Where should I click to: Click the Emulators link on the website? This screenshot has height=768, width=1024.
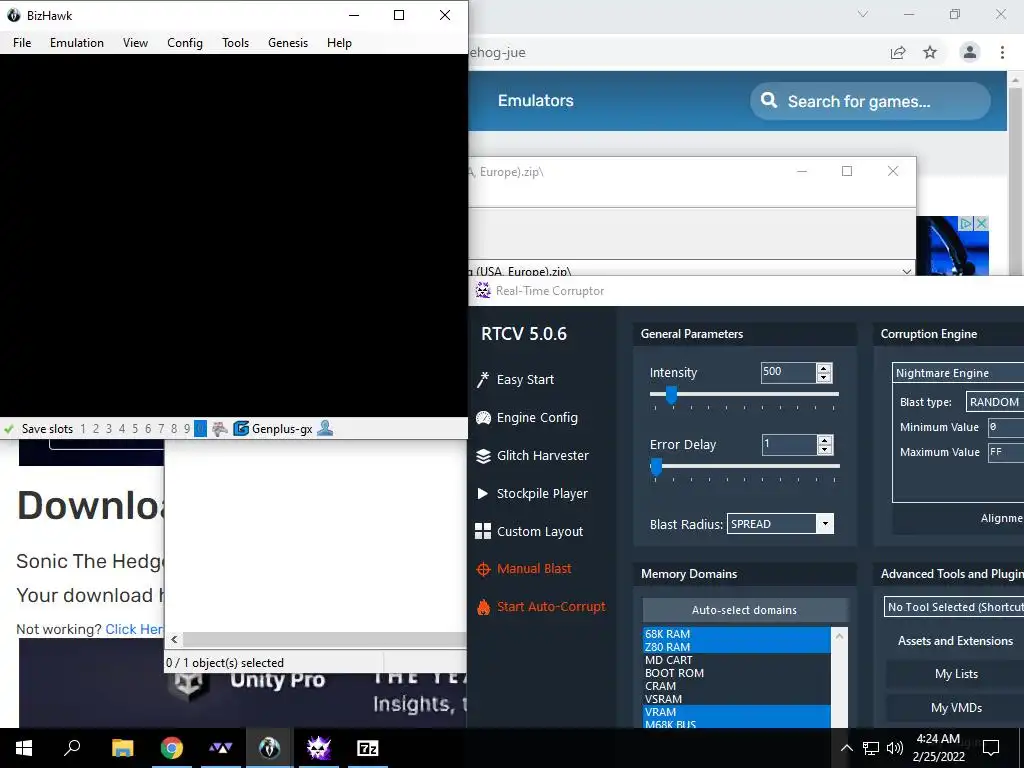coord(536,101)
